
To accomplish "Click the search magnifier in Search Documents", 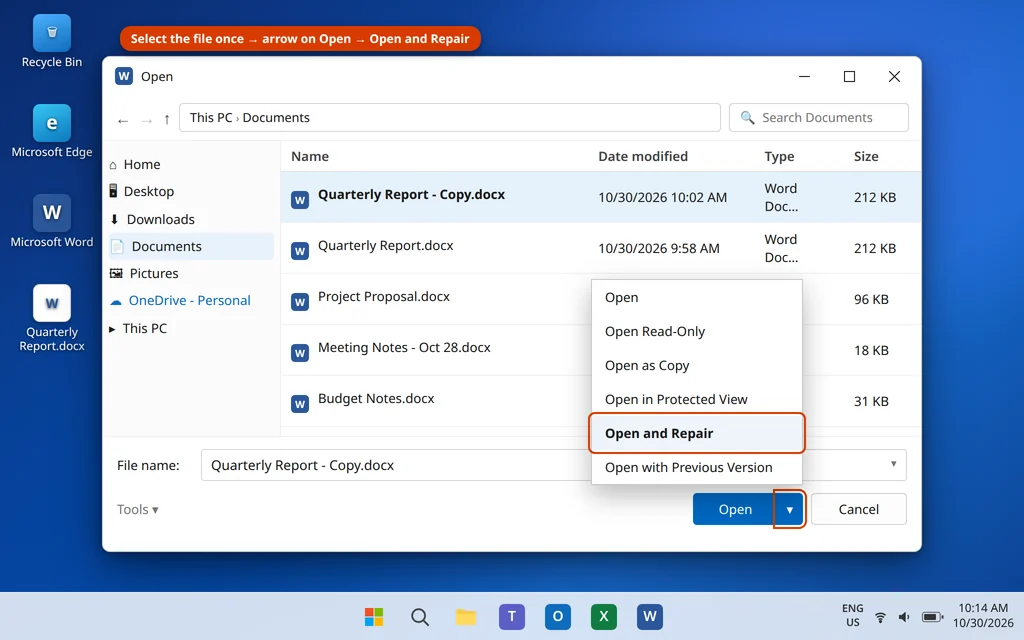I will point(747,118).
